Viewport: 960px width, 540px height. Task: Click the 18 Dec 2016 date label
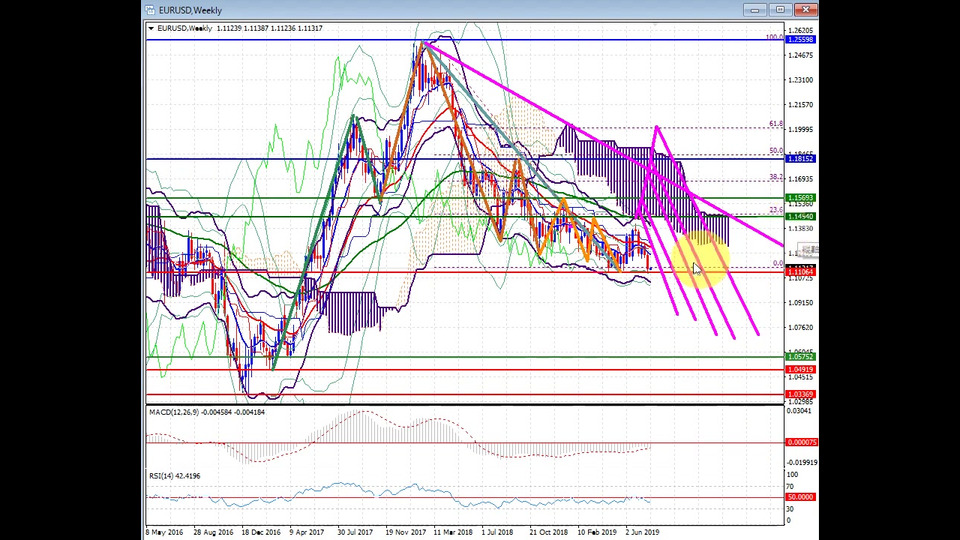[x=261, y=533]
